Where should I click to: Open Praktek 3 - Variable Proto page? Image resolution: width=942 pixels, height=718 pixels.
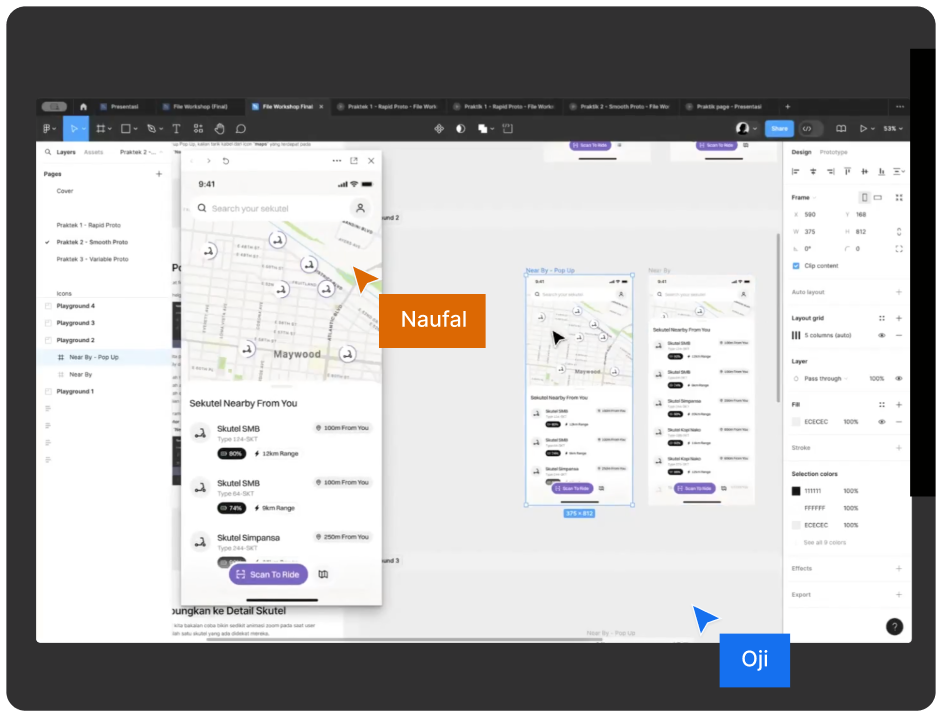pyautogui.click(x=93, y=260)
